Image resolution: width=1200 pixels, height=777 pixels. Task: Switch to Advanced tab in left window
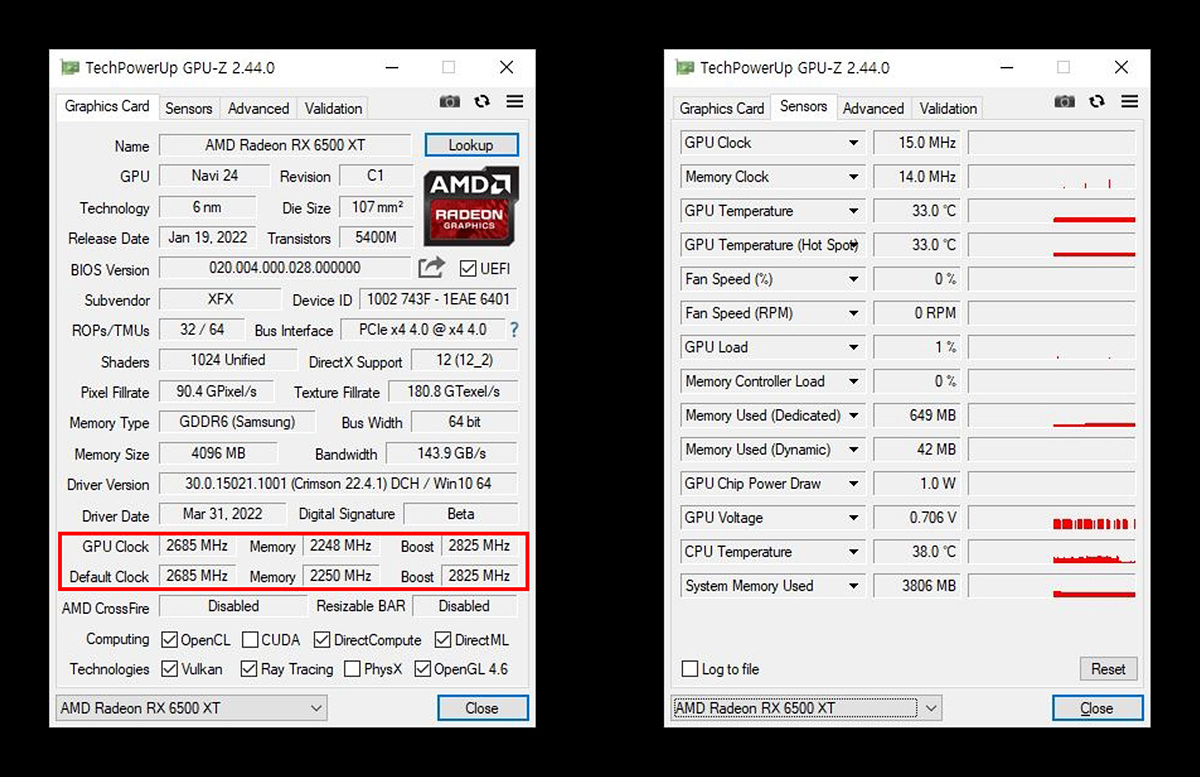pos(258,108)
